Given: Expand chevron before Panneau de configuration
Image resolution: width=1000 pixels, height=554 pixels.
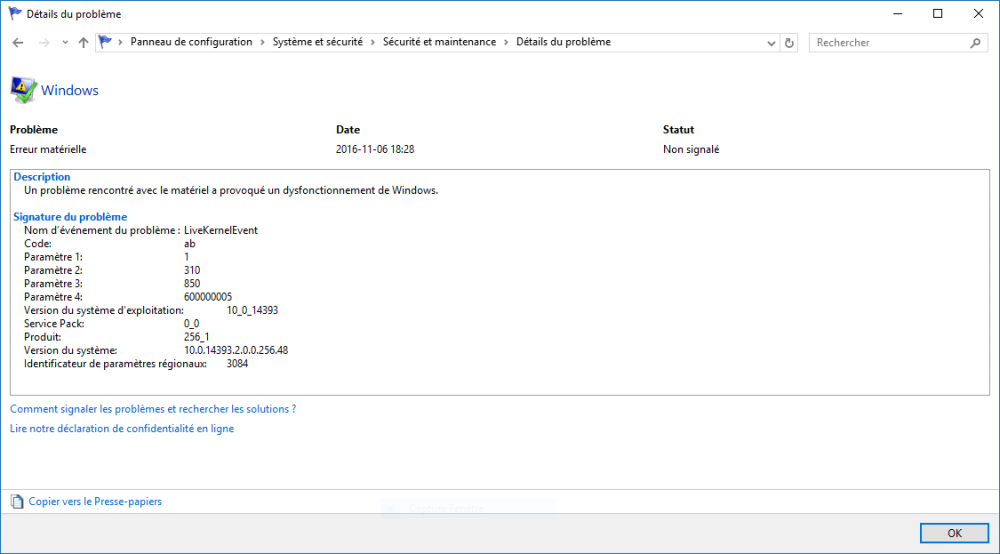Looking at the screenshot, I should point(120,42).
